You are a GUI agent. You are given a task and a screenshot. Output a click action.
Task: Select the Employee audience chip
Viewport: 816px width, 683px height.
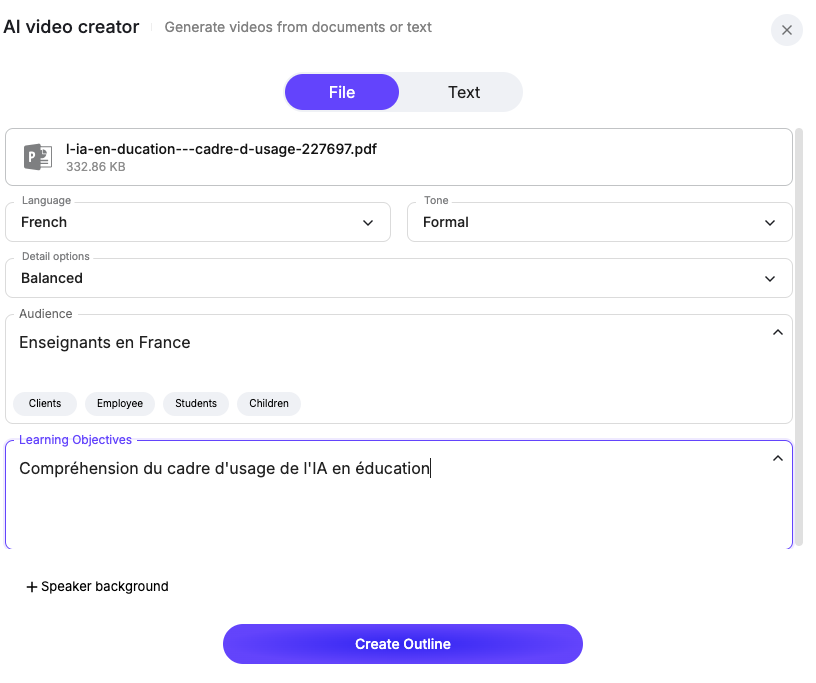[x=120, y=404]
